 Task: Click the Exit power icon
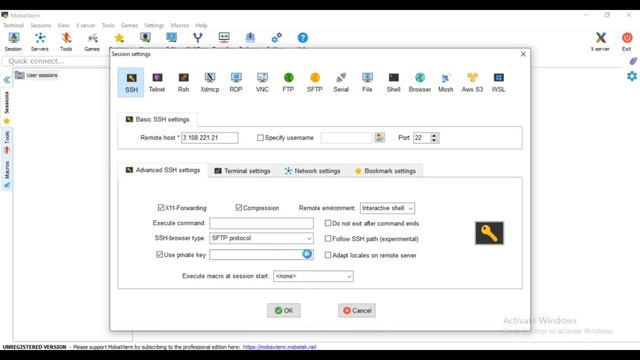[x=627, y=42]
